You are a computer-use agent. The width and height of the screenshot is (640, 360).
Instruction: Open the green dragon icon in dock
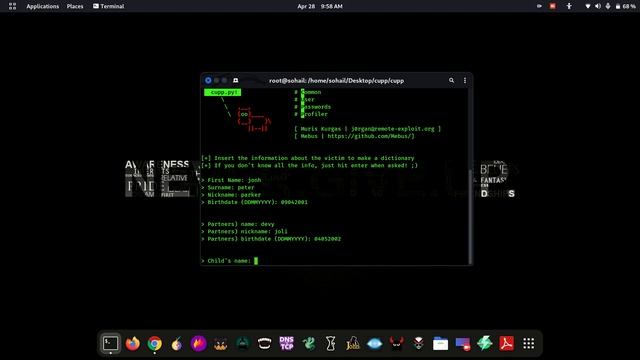pos(309,343)
